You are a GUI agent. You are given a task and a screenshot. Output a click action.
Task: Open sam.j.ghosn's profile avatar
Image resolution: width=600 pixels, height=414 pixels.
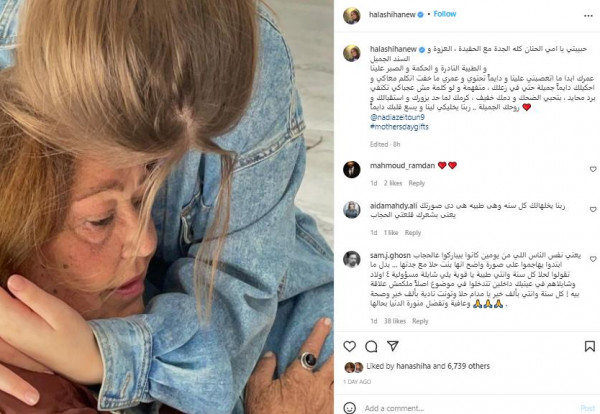click(351, 259)
